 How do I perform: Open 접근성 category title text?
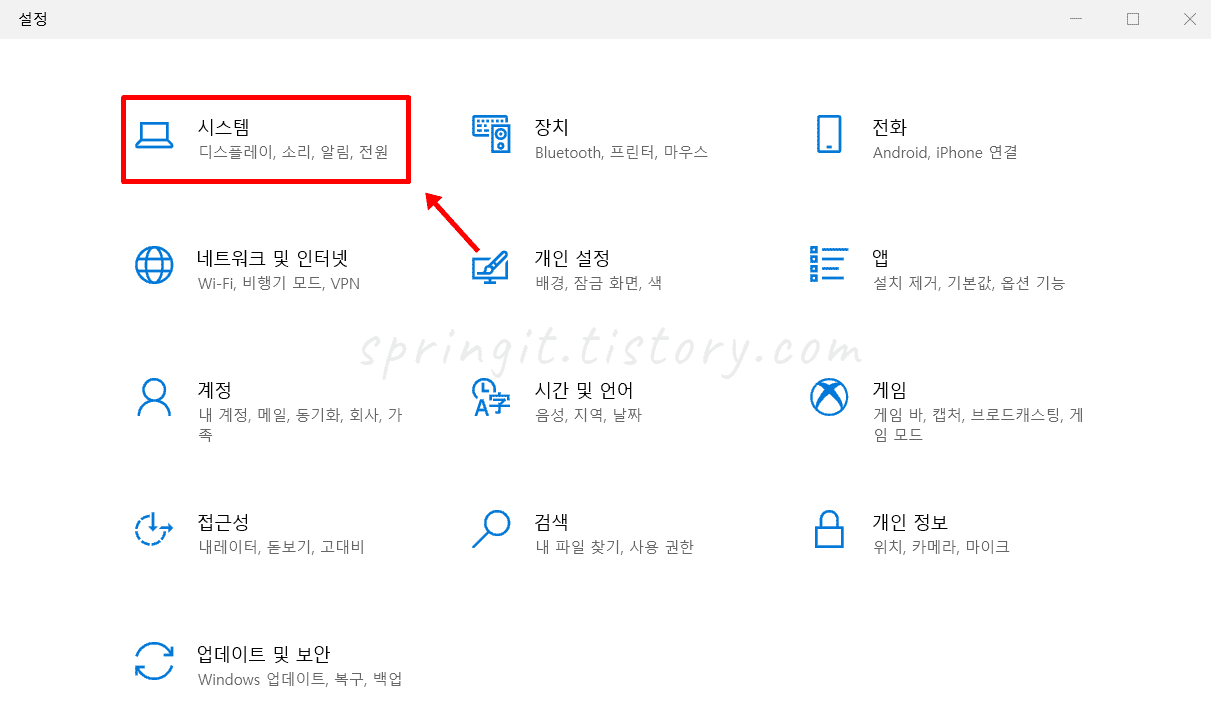pyautogui.click(x=223, y=522)
